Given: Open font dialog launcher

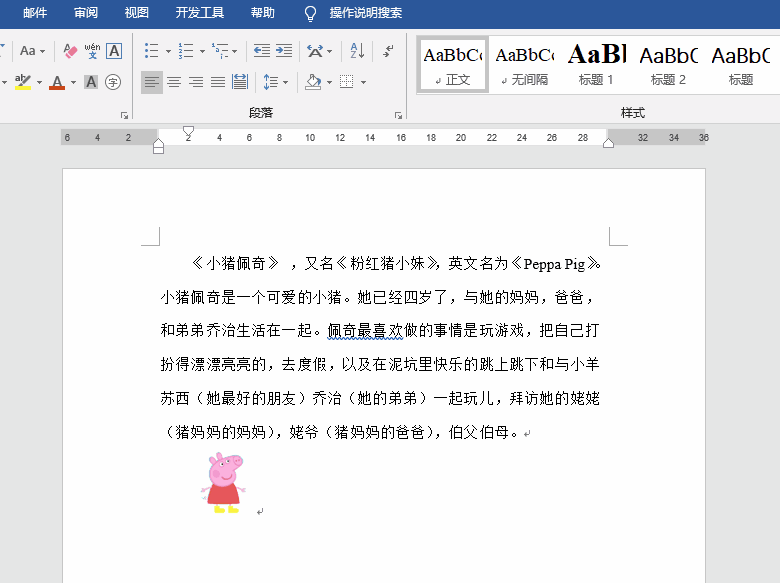Looking at the screenshot, I should pyautogui.click(x=124, y=115).
